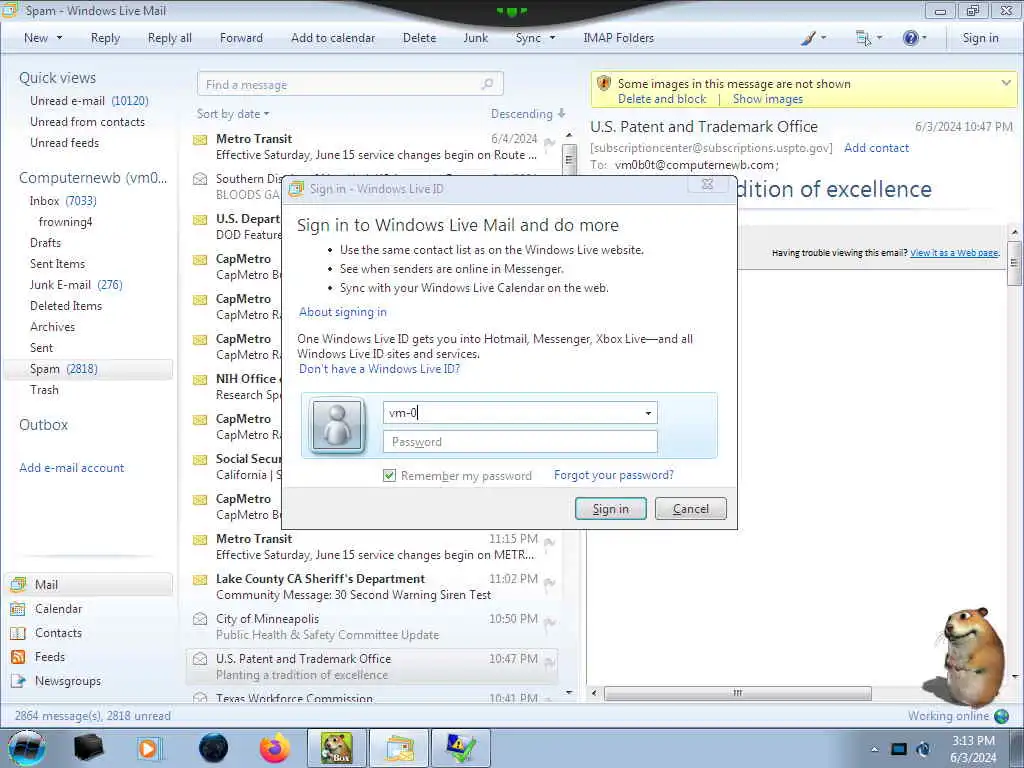Viewport: 1024px width, 768px height.
Task: Click Don't have a Windows Live ID link
Action: tap(379, 369)
